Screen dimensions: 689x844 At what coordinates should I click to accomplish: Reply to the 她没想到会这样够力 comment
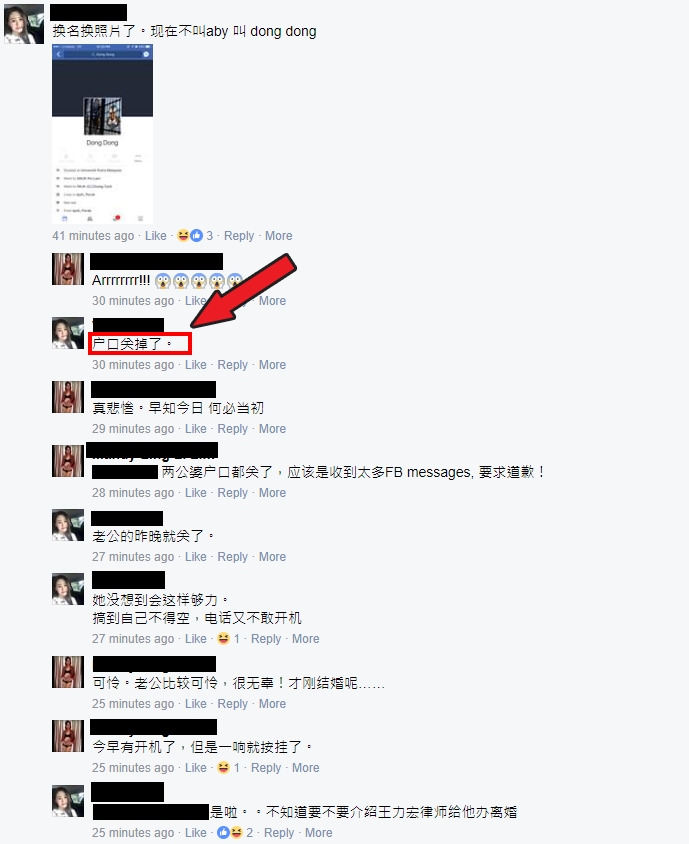pos(266,639)
